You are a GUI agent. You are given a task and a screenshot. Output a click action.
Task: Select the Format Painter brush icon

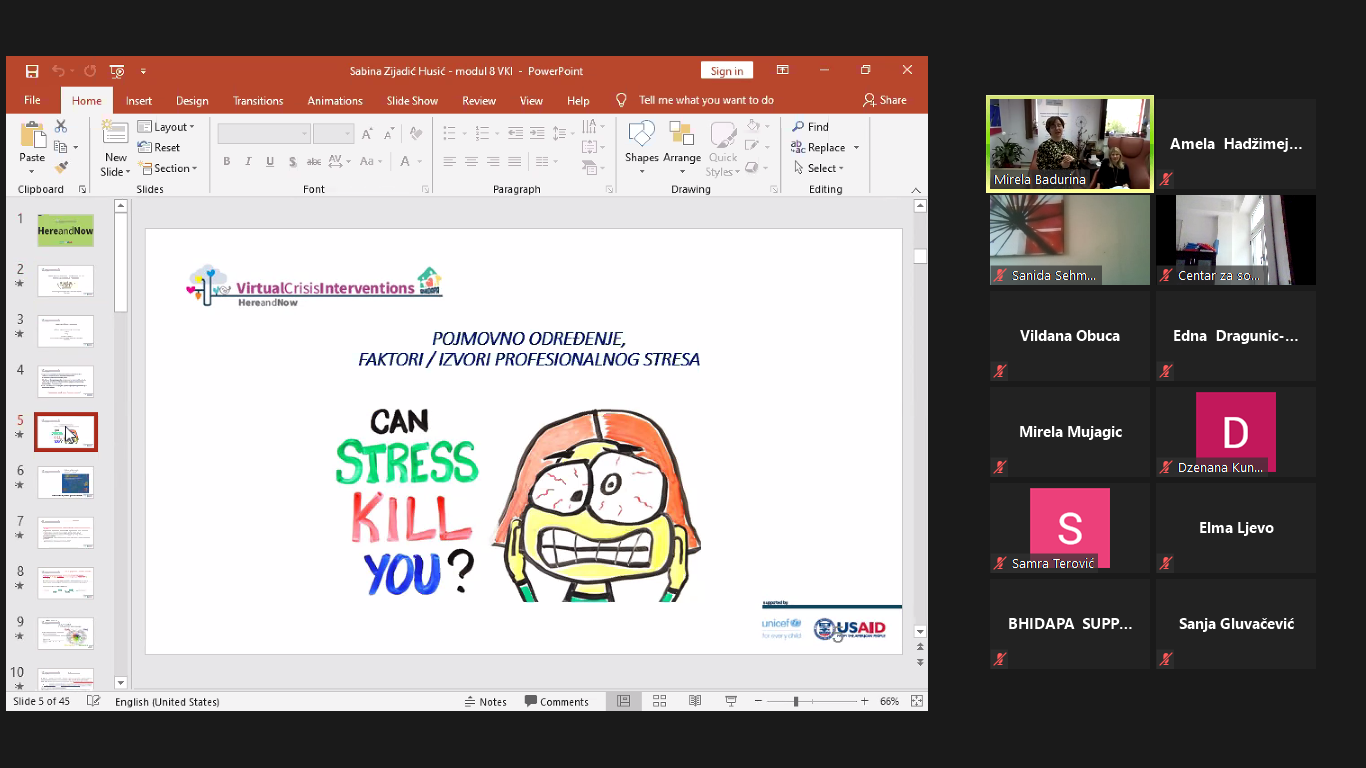61,168
